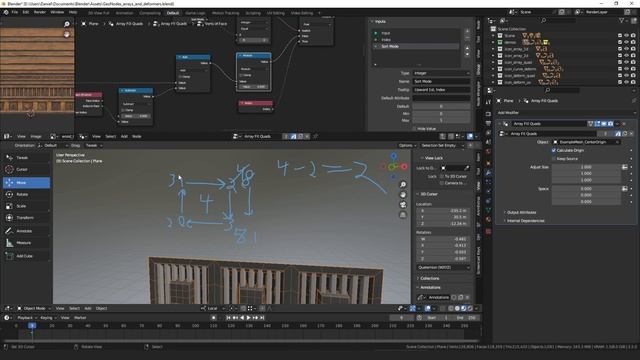Select the Add Cube tool

pyautogui.click(x=27, y=256)
